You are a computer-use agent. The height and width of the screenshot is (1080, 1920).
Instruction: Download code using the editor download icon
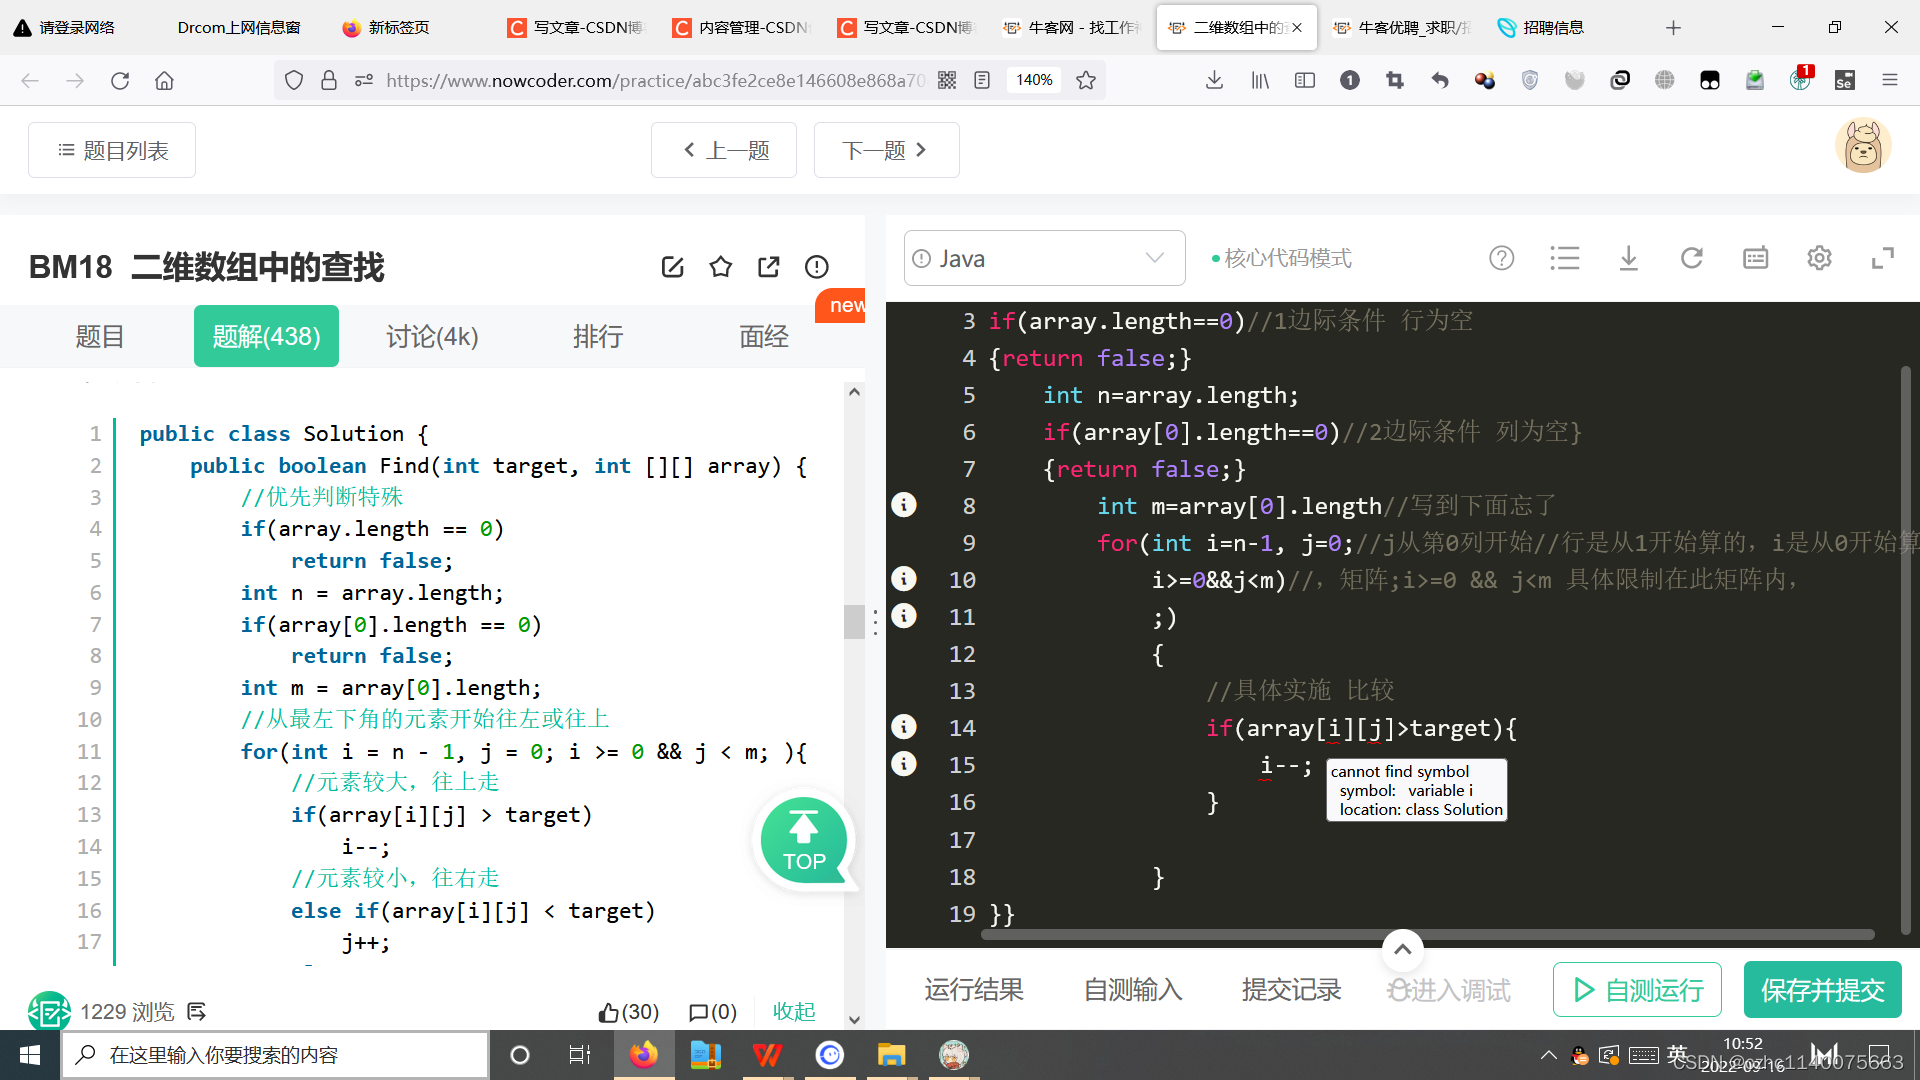pyautogui.click(x=1628, y=259)
